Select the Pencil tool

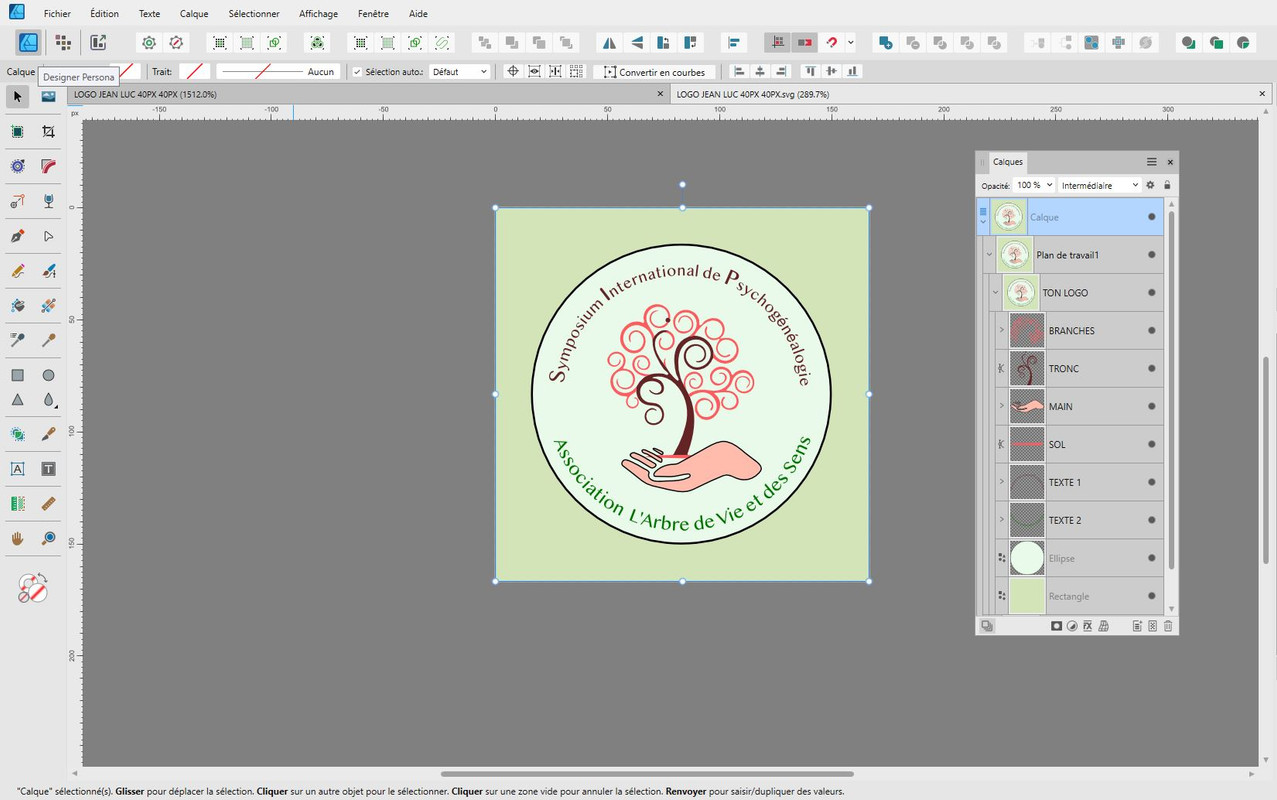pyautogui.click(x=17, y=271)
